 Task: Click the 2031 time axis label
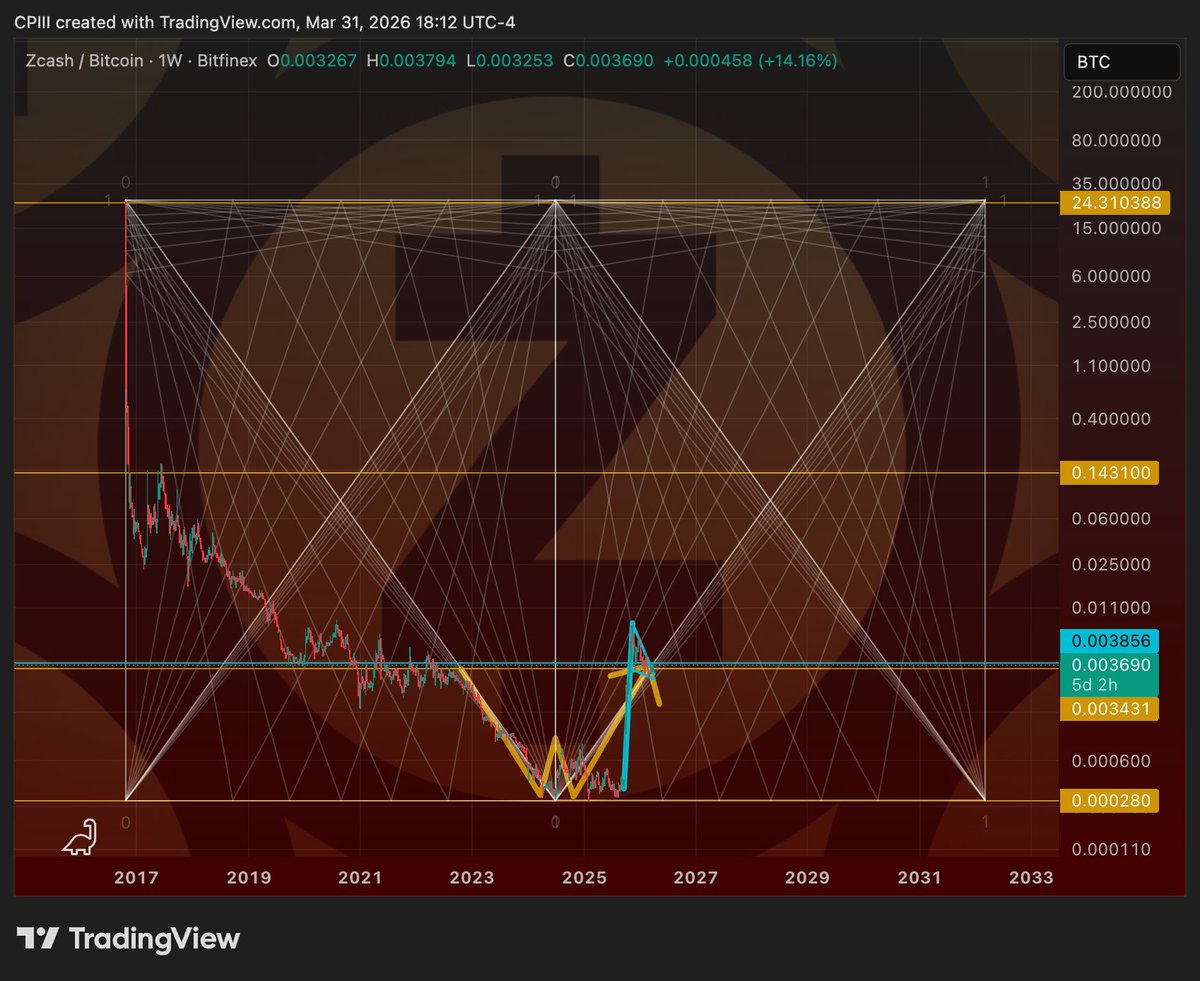[919, 878]
